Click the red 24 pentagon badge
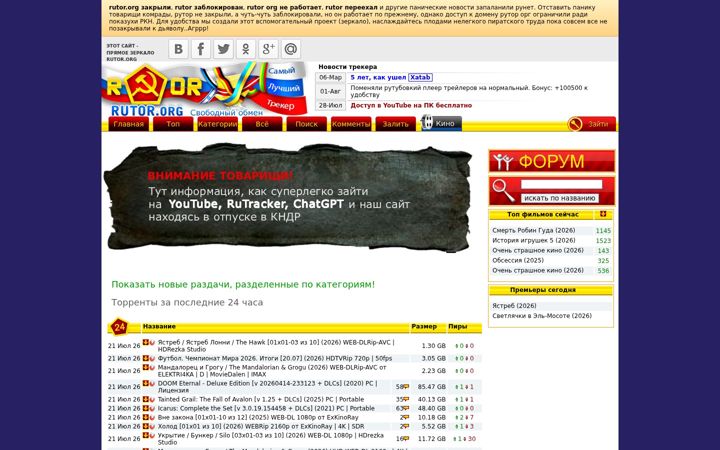720x450 pixels. 119,327
